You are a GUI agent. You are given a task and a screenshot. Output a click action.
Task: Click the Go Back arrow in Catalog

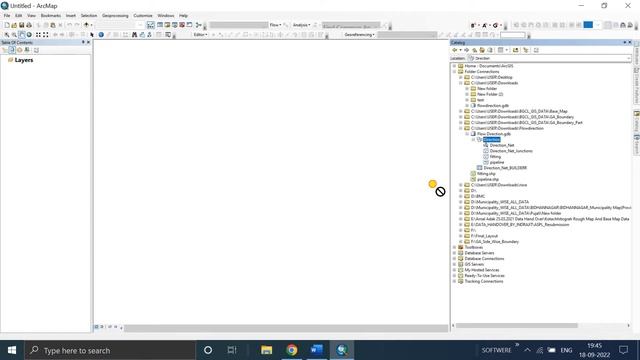[454, 50]
